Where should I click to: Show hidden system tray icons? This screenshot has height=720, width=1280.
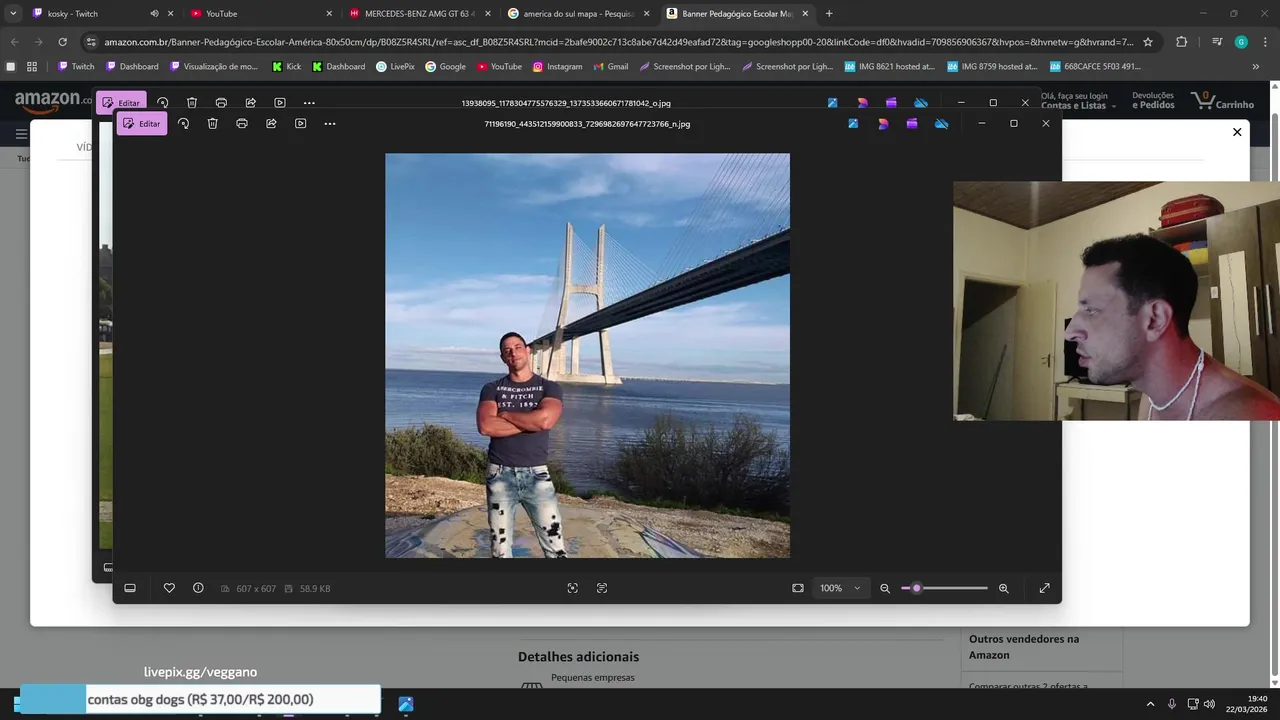[1150, 704]
